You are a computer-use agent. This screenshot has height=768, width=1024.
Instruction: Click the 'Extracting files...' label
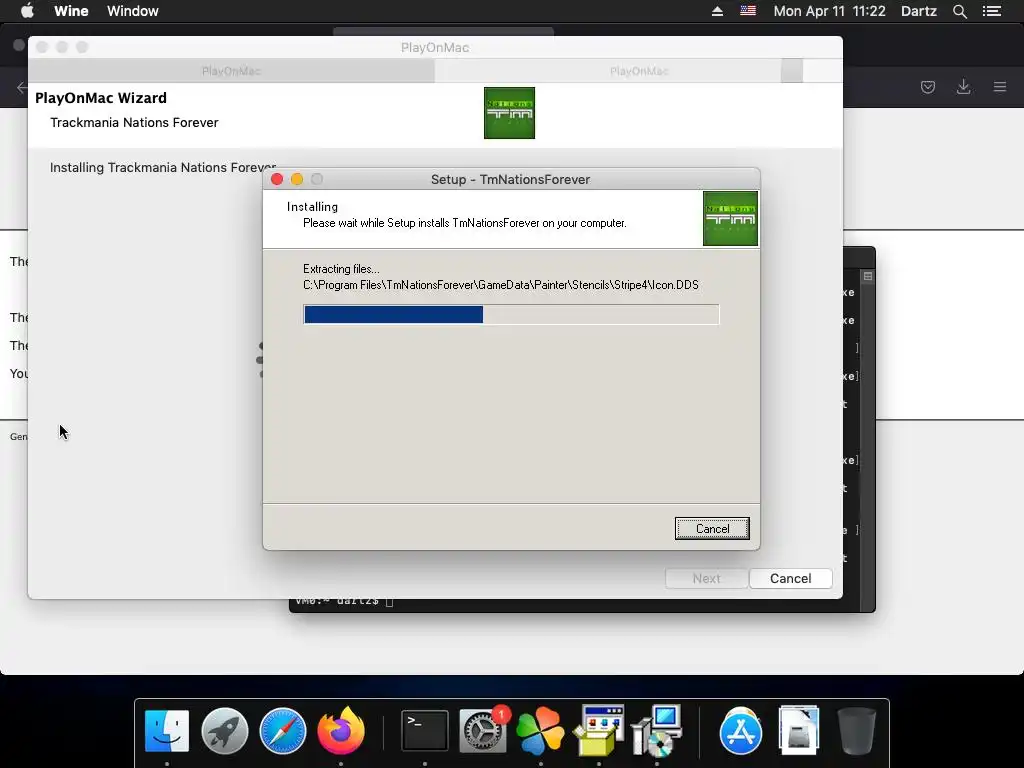tap(341, 269)
